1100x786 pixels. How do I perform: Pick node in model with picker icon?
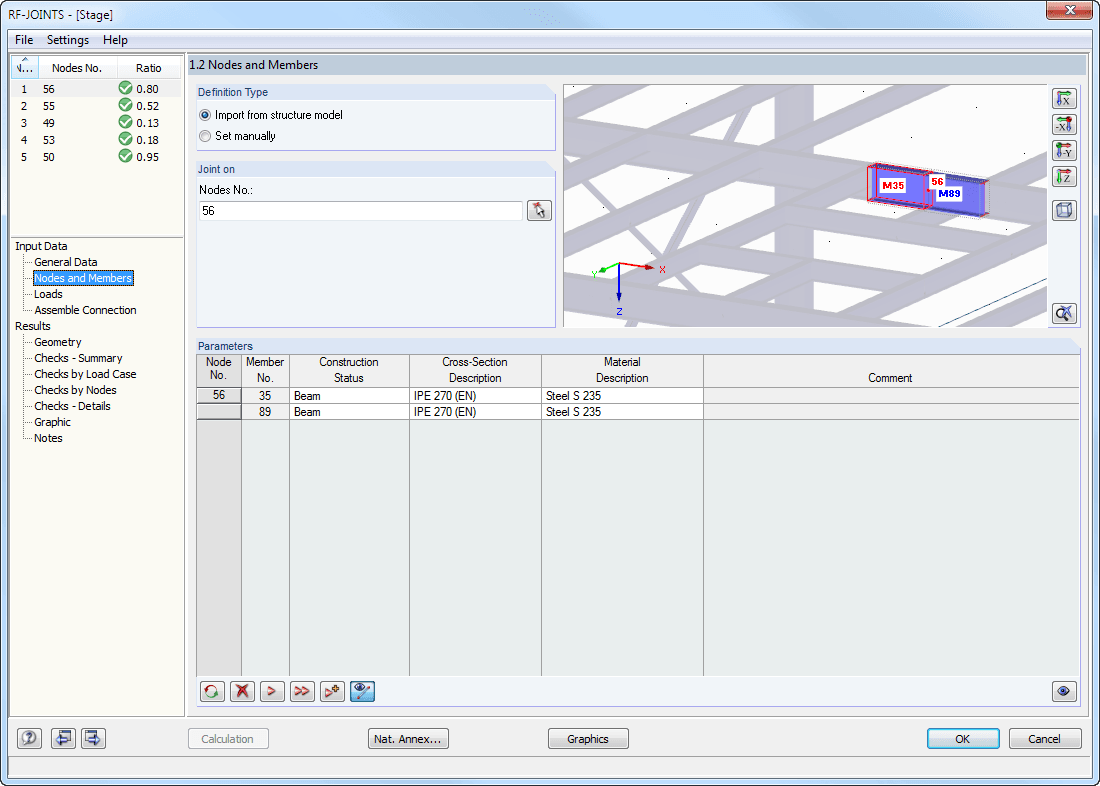(539, 211)
